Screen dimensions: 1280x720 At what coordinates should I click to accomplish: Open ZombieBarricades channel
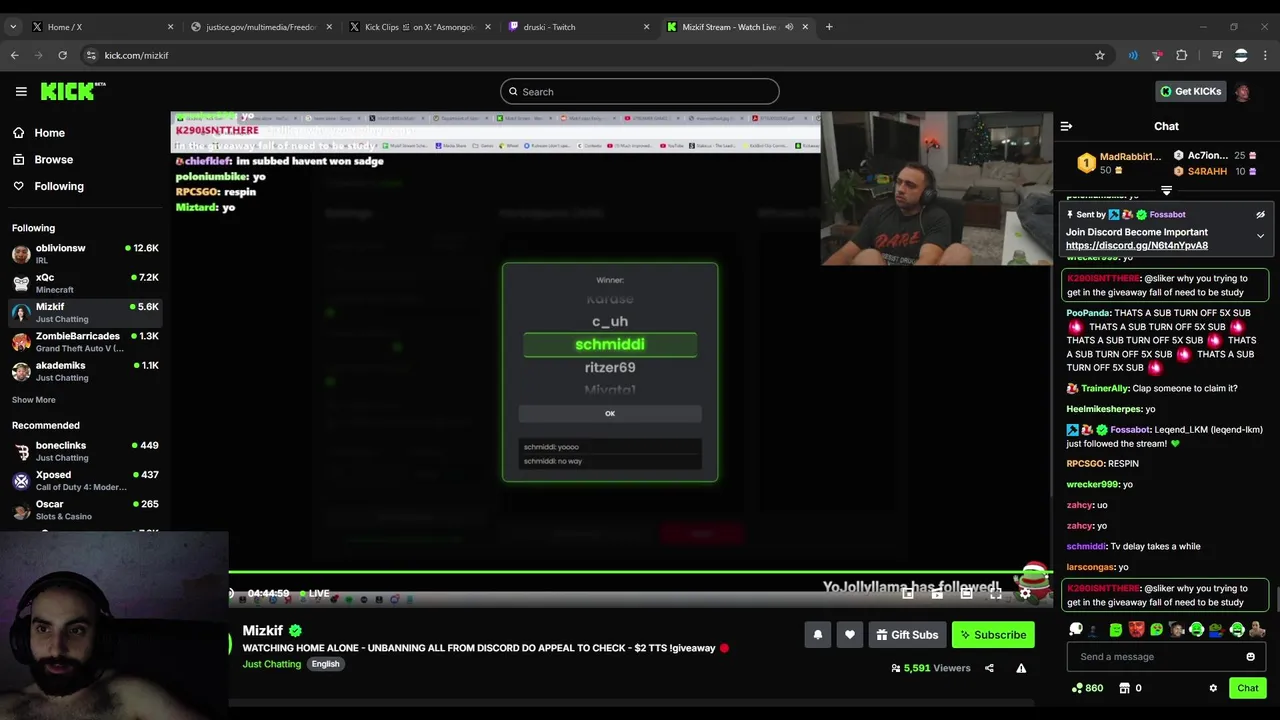pos(85,342)
